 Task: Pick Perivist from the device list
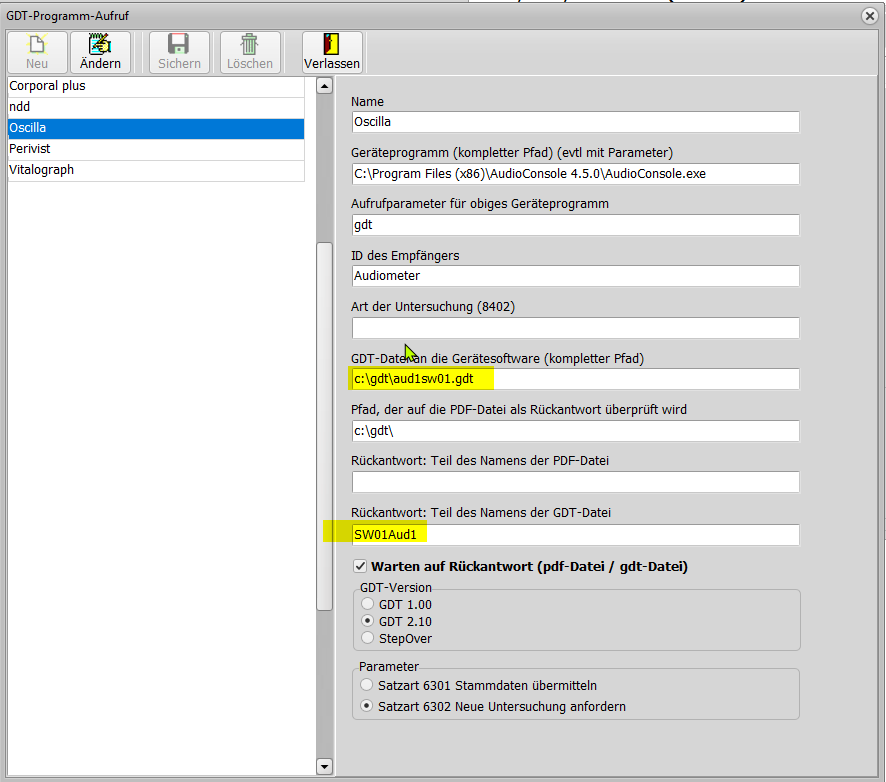click(x=155, y=149)
